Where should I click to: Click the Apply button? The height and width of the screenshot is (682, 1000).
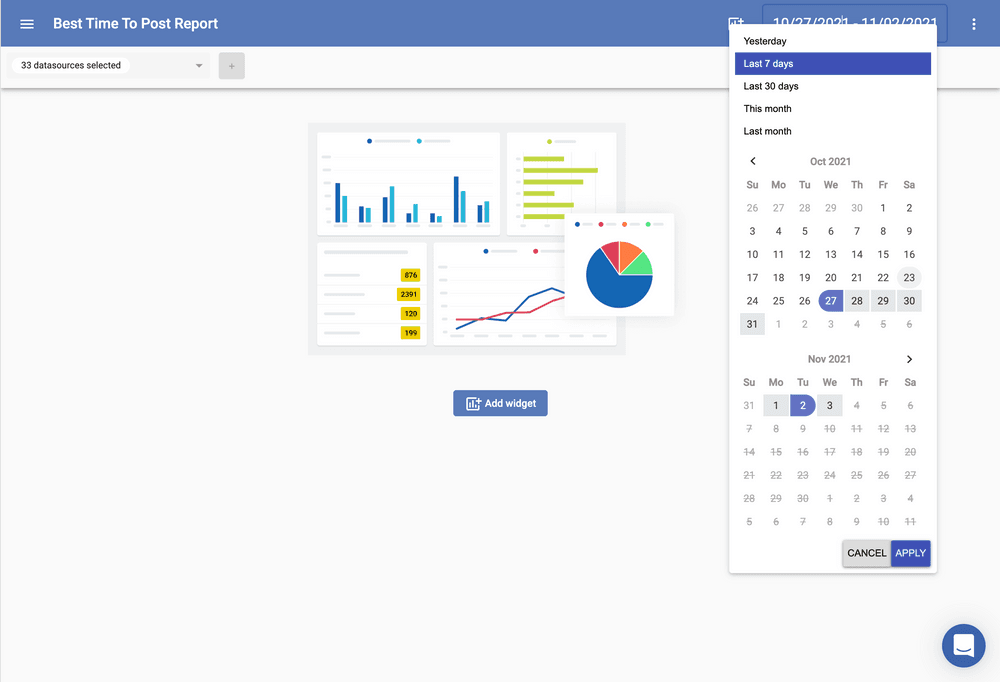point(910,553)
